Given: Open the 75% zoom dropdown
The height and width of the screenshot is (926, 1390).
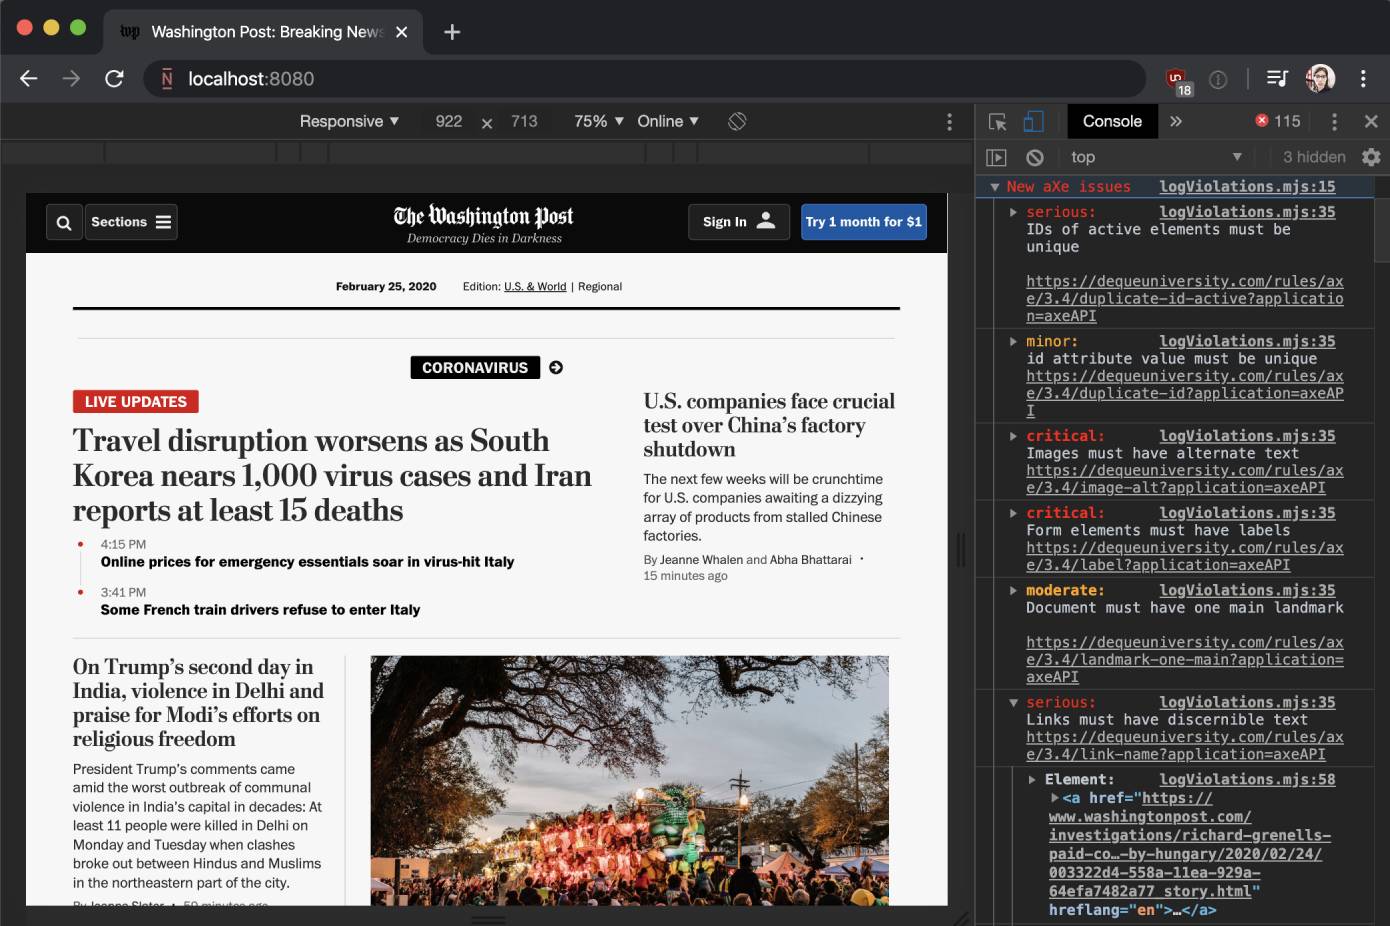Looking at the screenshot, I should click(x=596, y=121).
